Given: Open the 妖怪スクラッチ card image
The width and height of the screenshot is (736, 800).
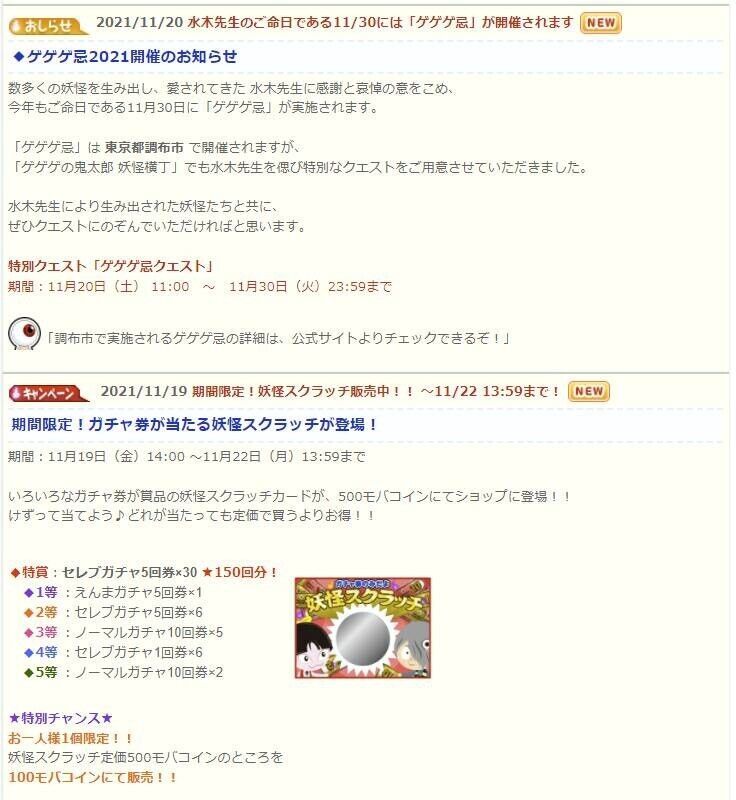Looking at the screenshot, I should click(x=363, y=628).
